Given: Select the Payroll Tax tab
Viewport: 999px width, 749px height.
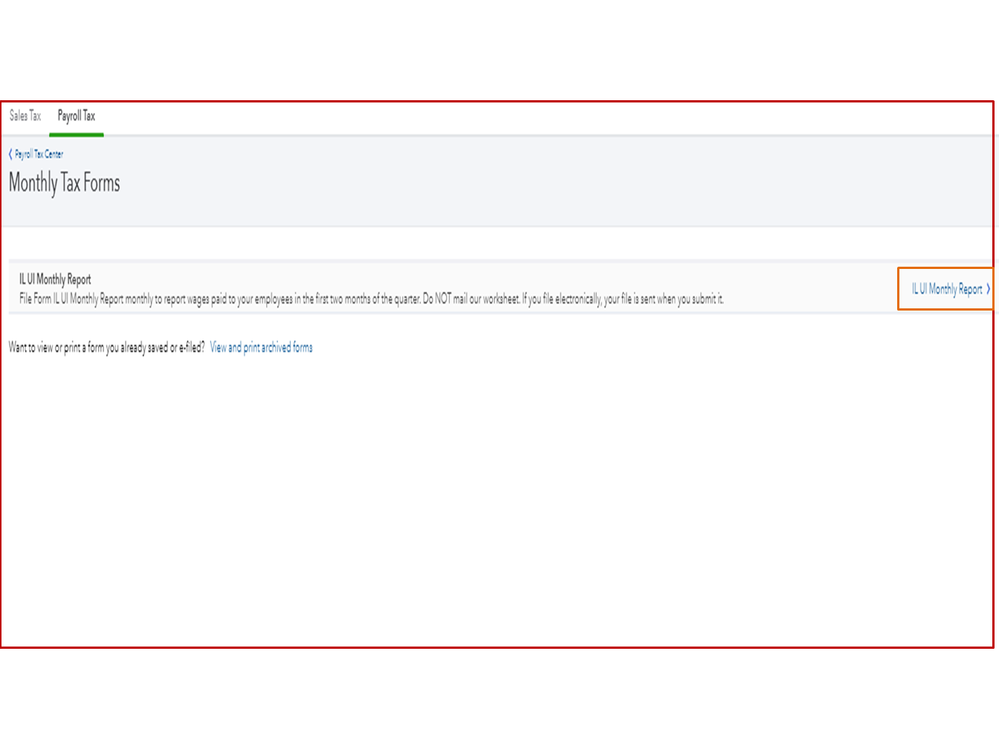Looking at the screenshot, I should [x=76, y=116].
